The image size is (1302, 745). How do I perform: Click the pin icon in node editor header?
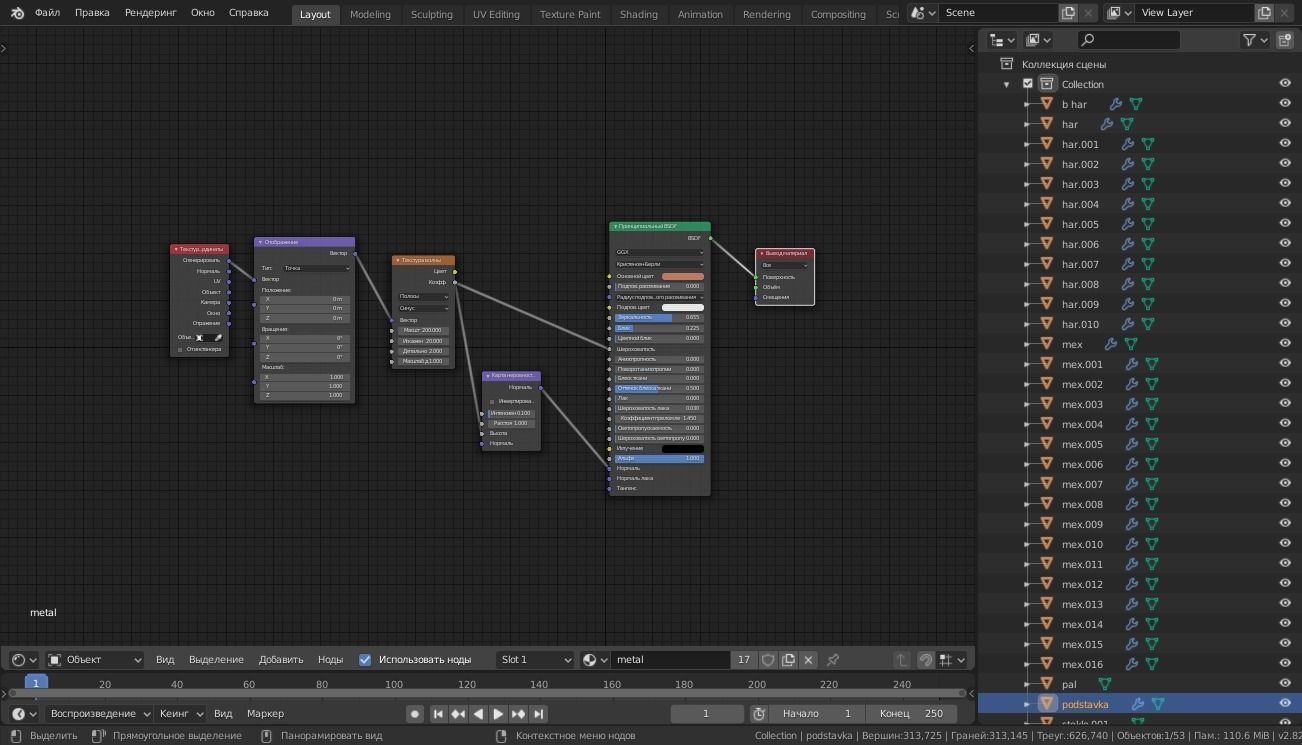[x=833, y=660]
